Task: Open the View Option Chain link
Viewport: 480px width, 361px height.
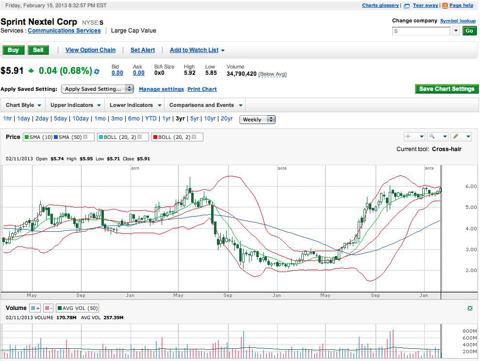Action: (91, 50)
